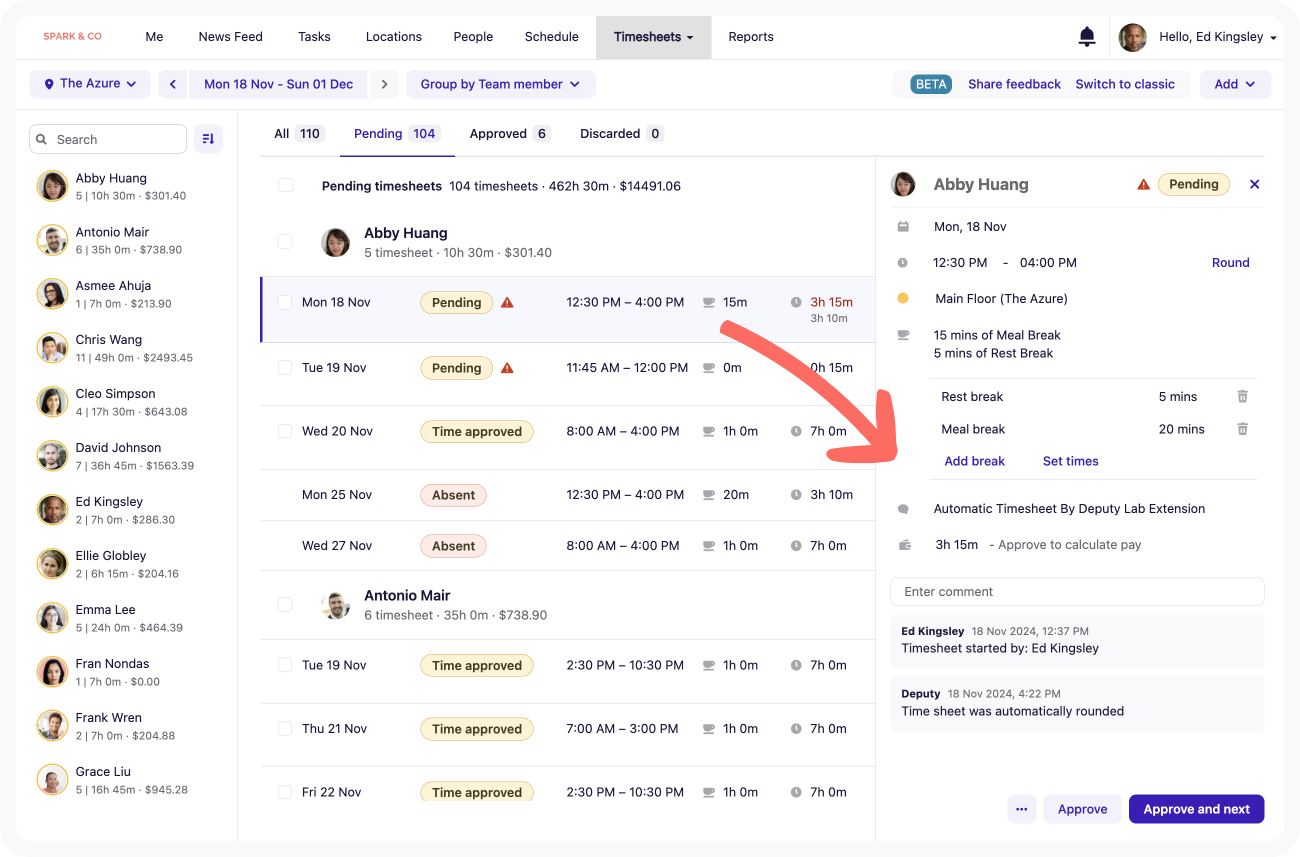1300x857 pixels.
Task: Click the calendar icon beside Mon, 18 Nov
Action: pyautogui.click(x=903, y=227)
